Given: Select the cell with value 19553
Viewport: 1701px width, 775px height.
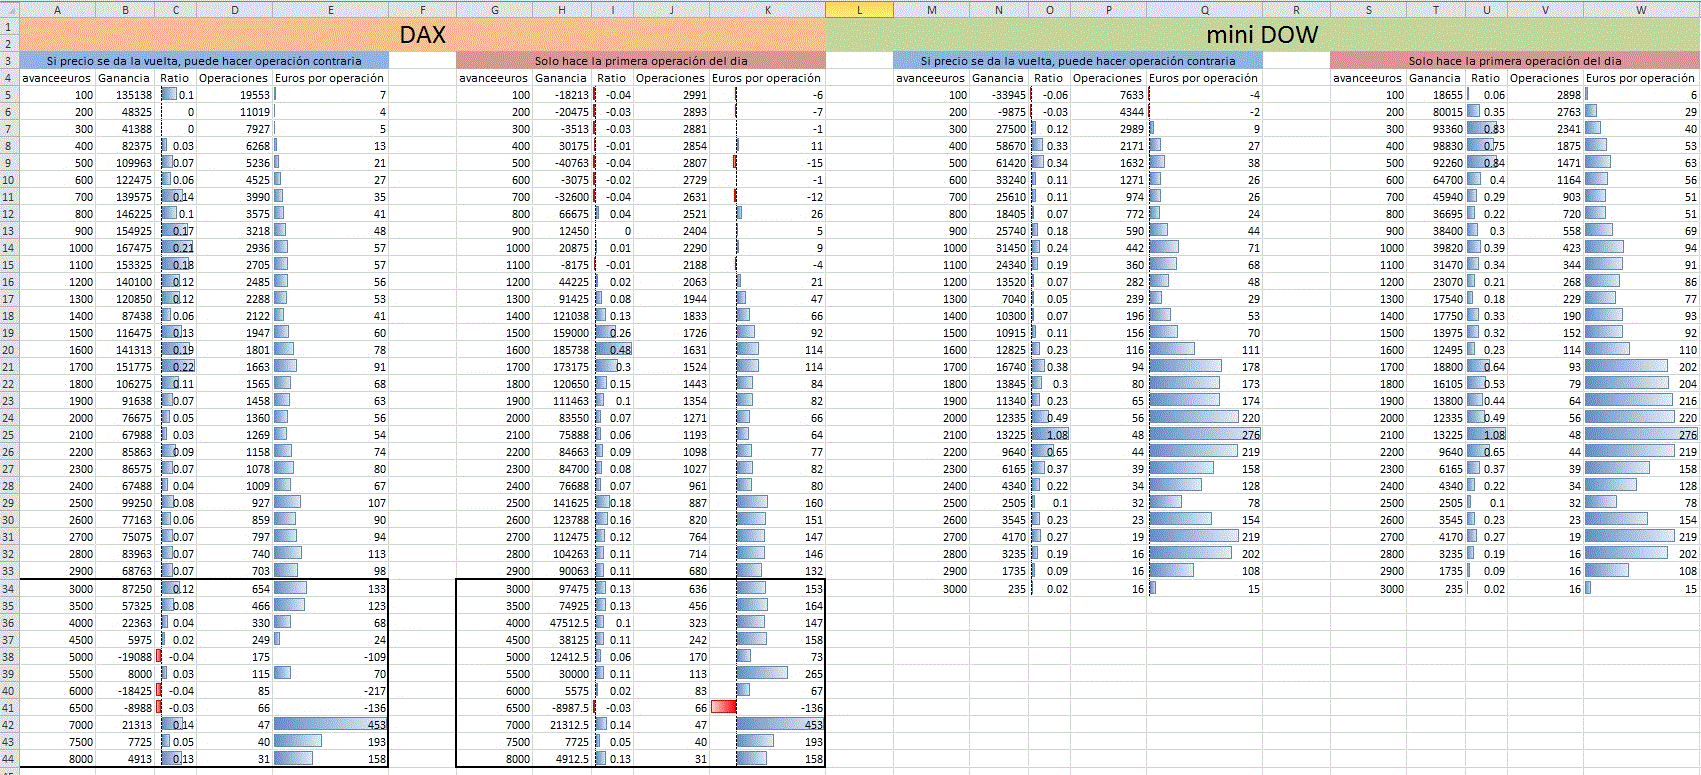Looking at the screenshot, I should click(235, 95).
